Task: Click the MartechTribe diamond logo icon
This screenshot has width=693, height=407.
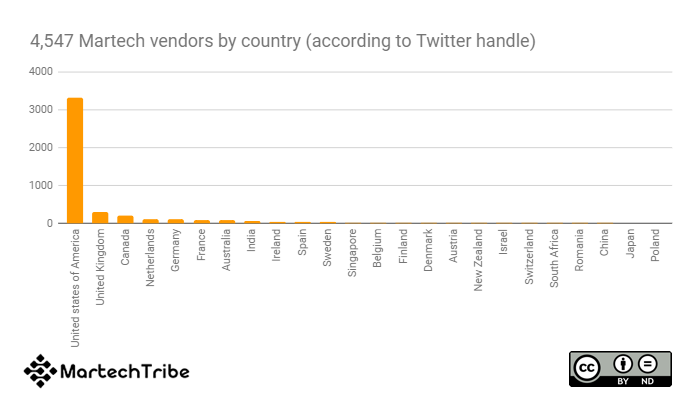Action: tap(39, 371)
